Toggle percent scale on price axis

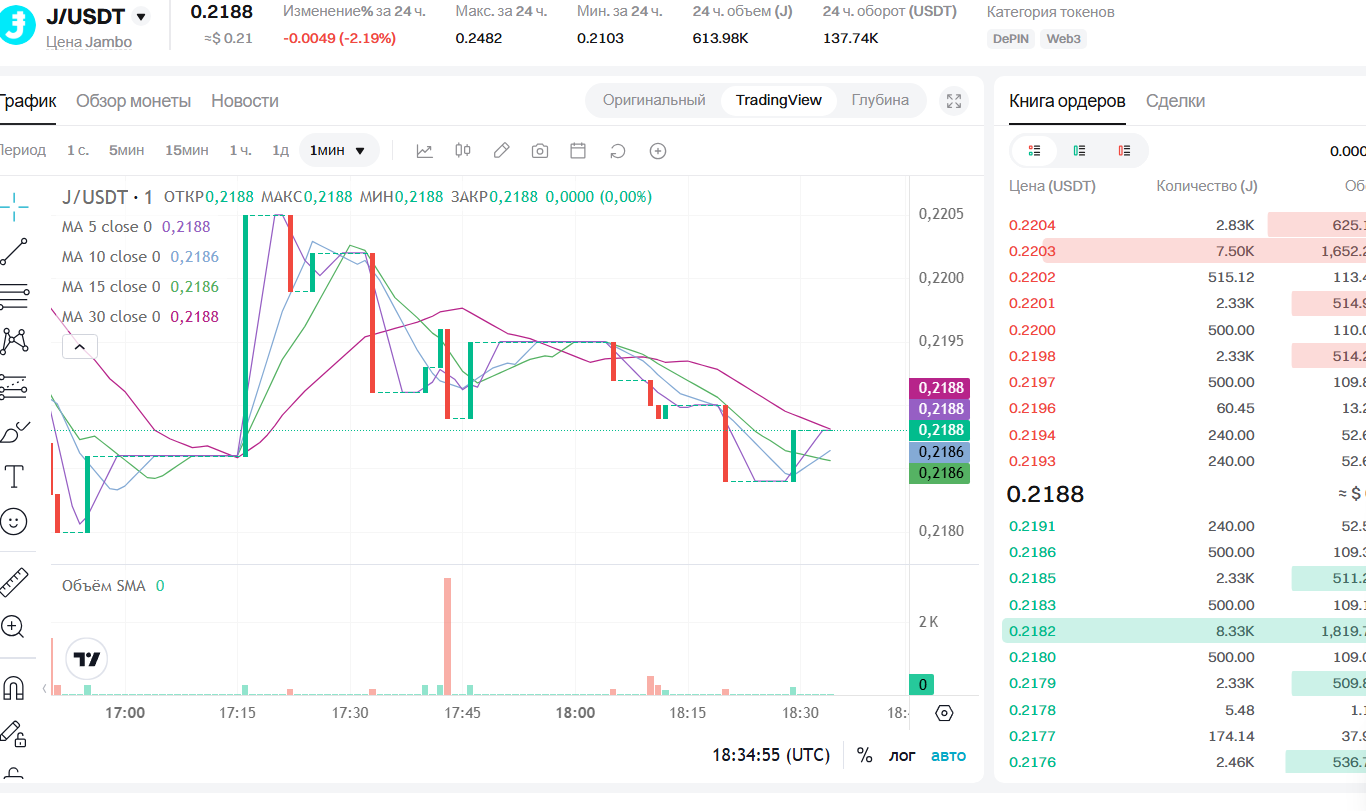pos(864,755)
